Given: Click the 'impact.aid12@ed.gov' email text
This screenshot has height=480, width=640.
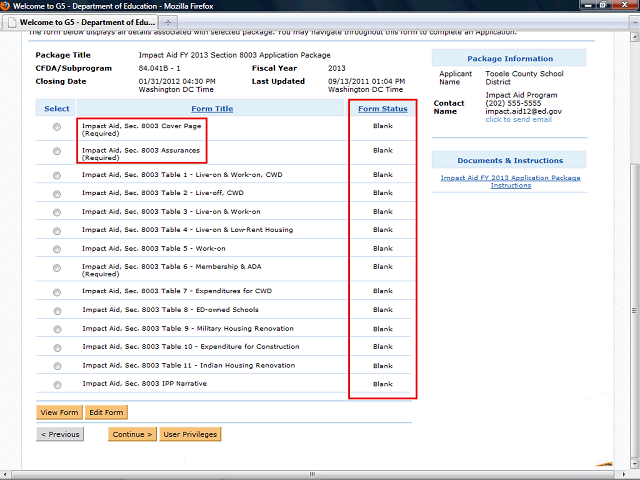Looking at the screenshot, I should 524,111.
